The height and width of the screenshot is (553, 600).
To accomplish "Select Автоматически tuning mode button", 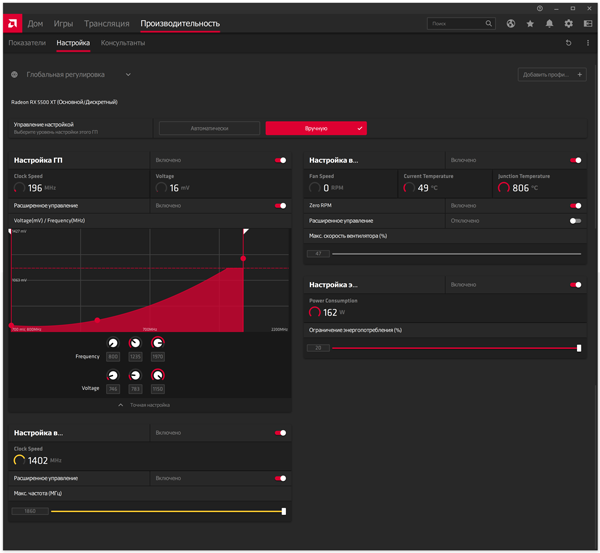I will click(x=208, y=128).
